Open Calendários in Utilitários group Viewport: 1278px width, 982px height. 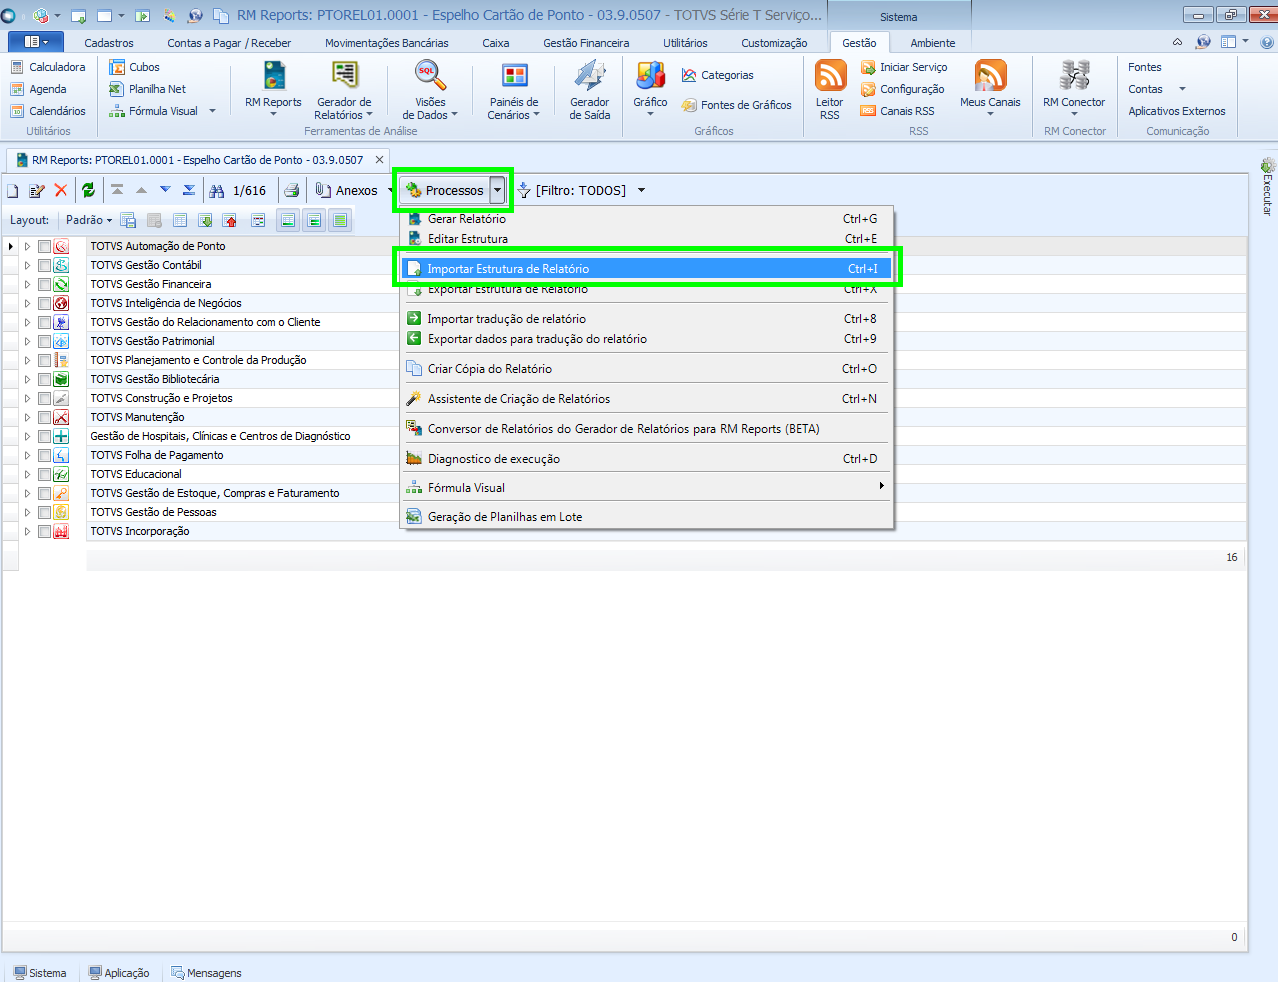coord(47,111)
